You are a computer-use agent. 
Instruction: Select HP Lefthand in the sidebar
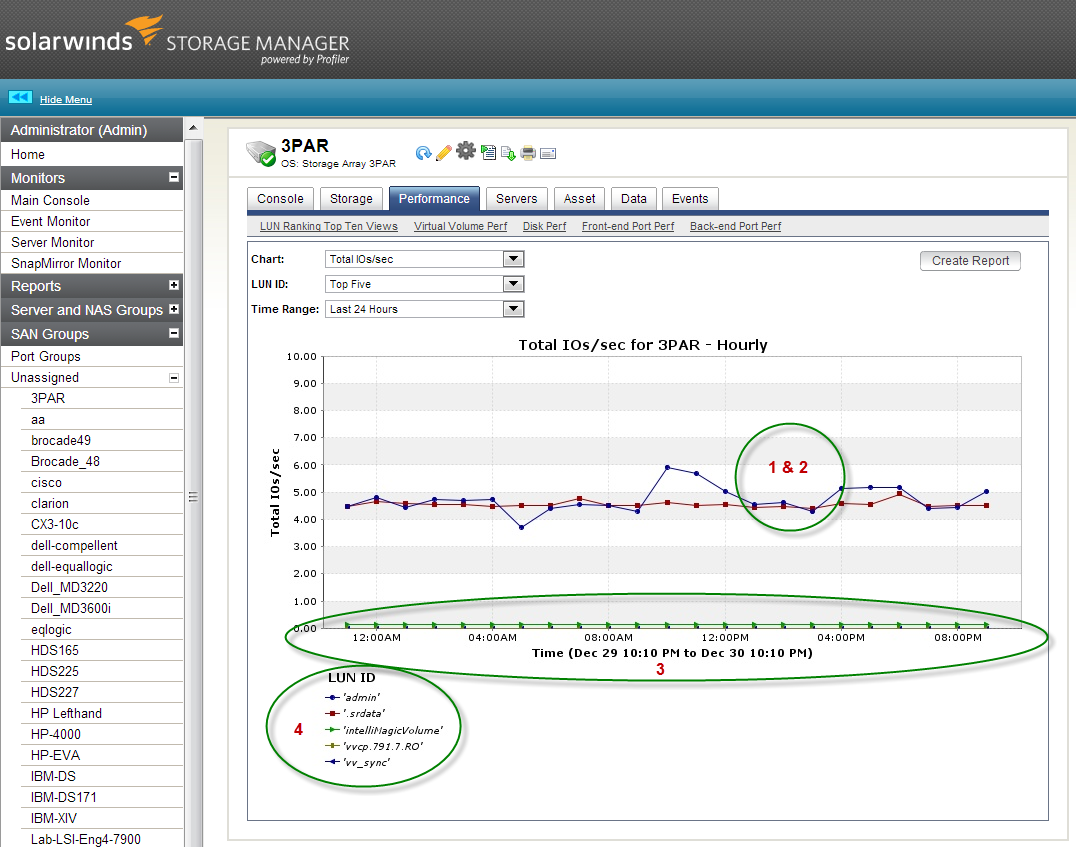pos(102,713)
